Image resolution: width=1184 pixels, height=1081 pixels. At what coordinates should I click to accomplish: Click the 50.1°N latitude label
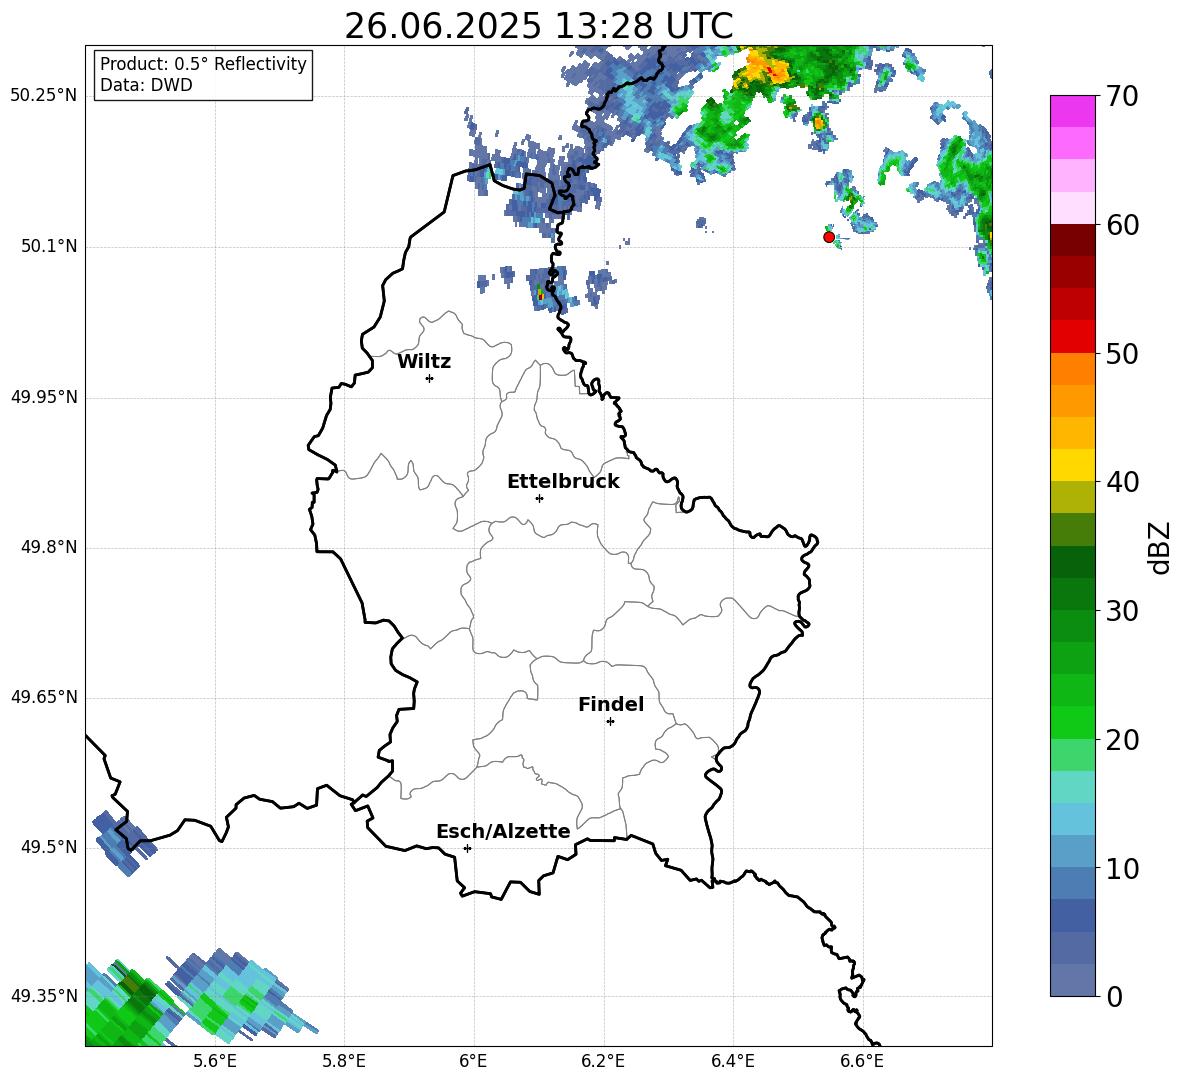(49, 247)
